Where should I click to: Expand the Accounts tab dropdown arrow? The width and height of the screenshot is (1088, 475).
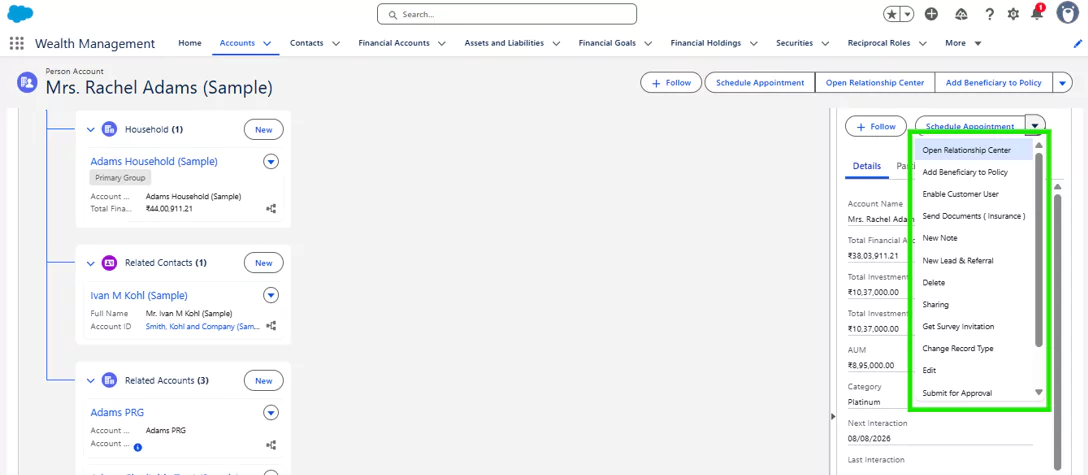click(267, 44)
